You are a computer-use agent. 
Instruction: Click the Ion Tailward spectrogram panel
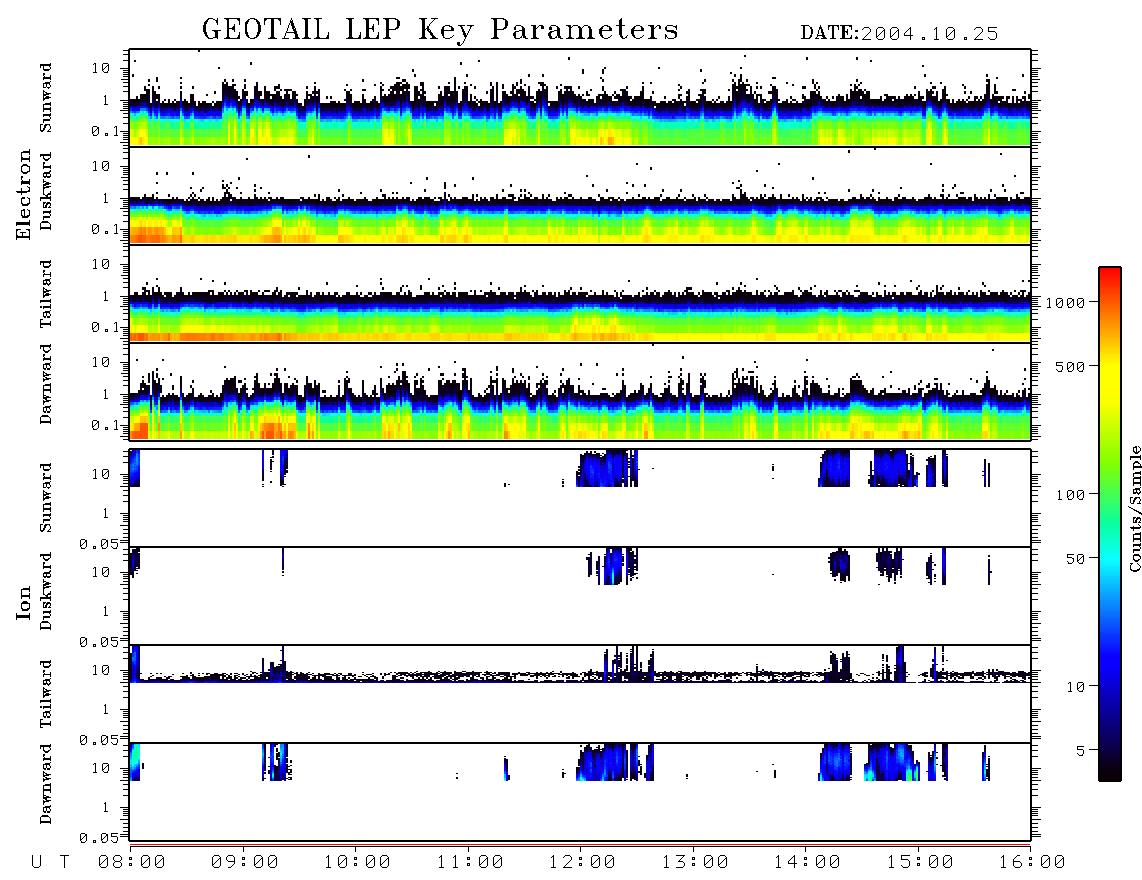[580, 694]
